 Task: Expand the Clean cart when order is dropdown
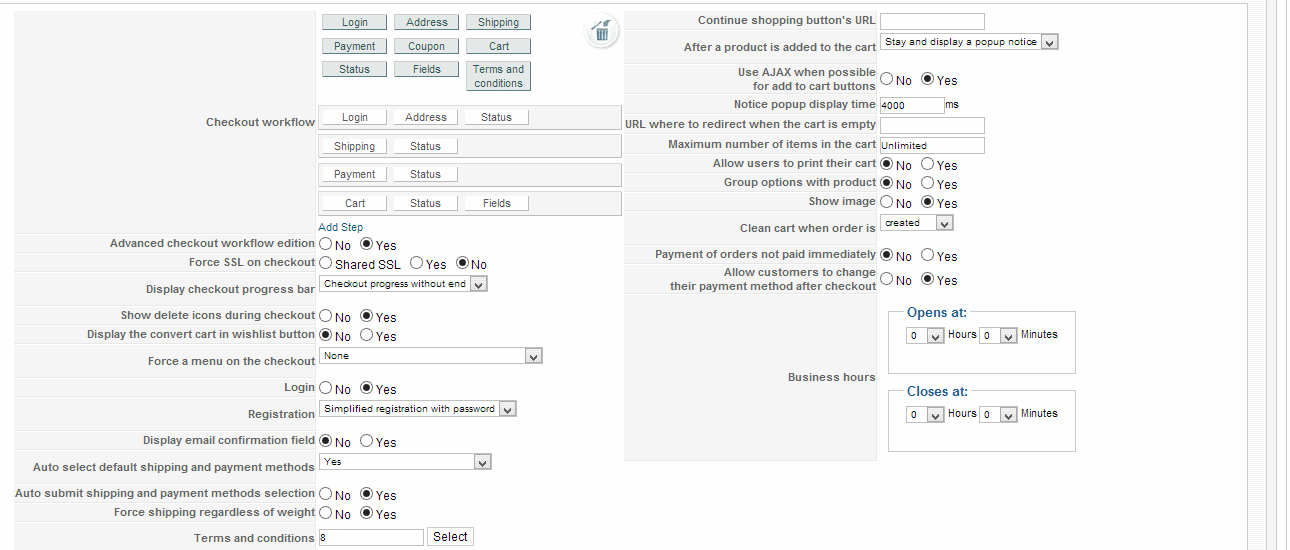917,223
